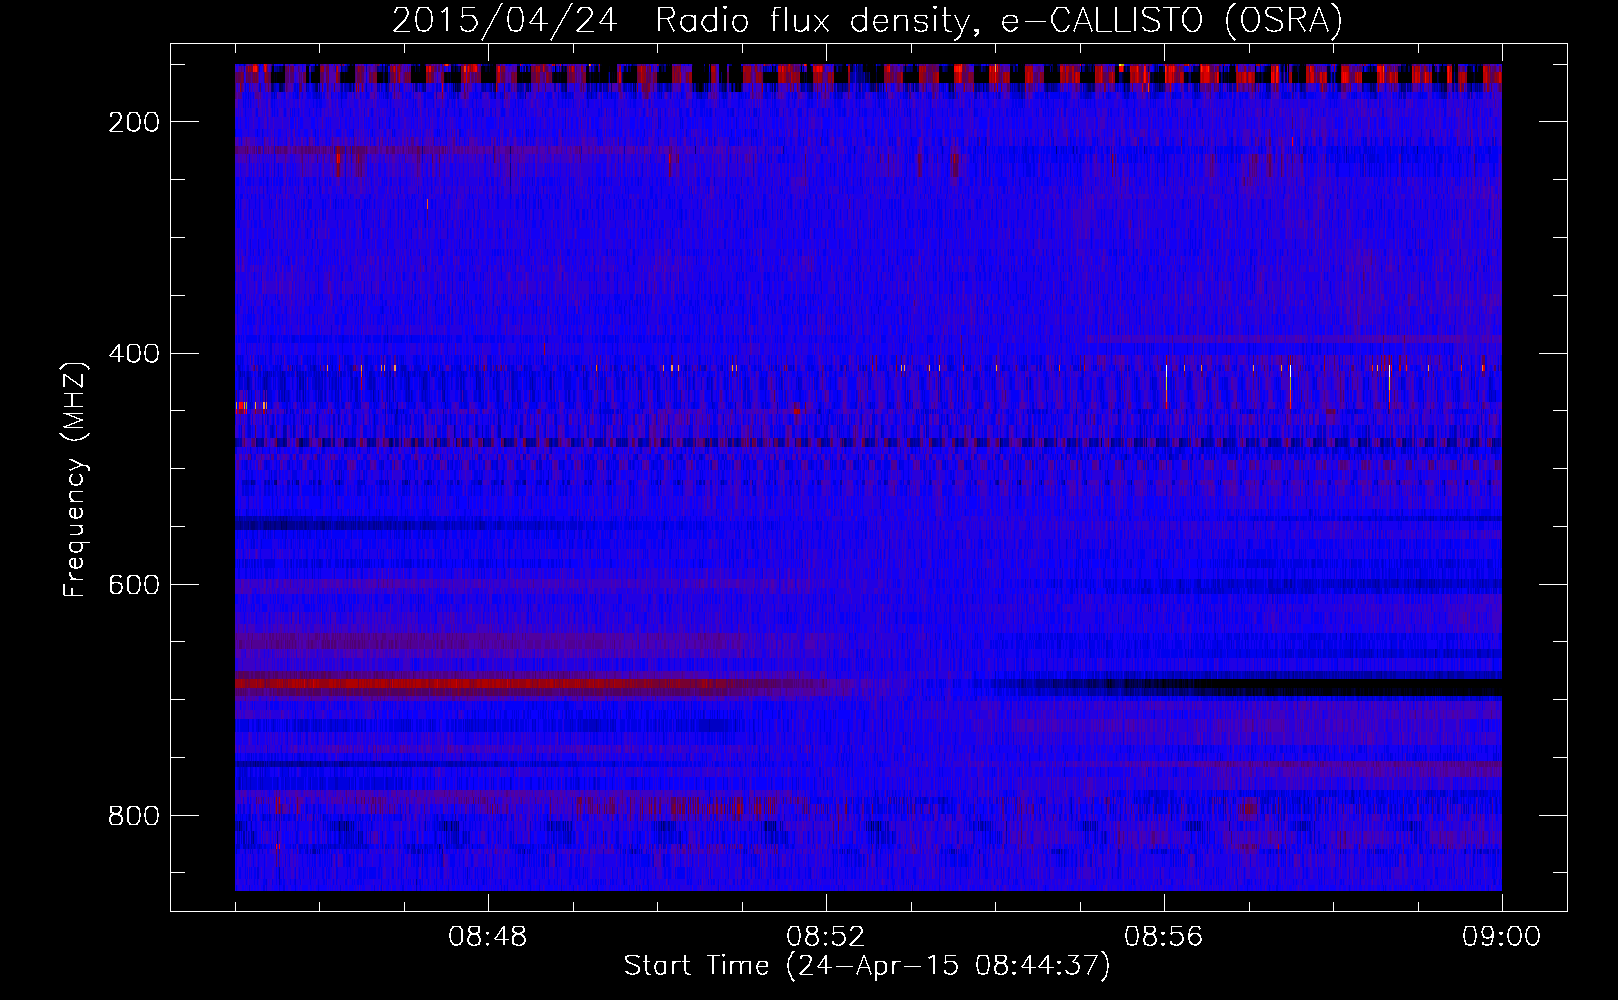The image size is (1618, 1000).
Task: Click inside the radio spectrogram plot
Action: 868,477
